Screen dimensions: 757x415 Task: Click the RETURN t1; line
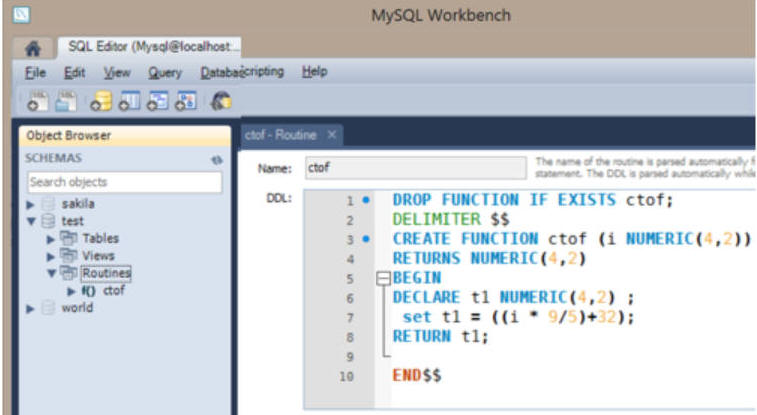tap(441, 336)
